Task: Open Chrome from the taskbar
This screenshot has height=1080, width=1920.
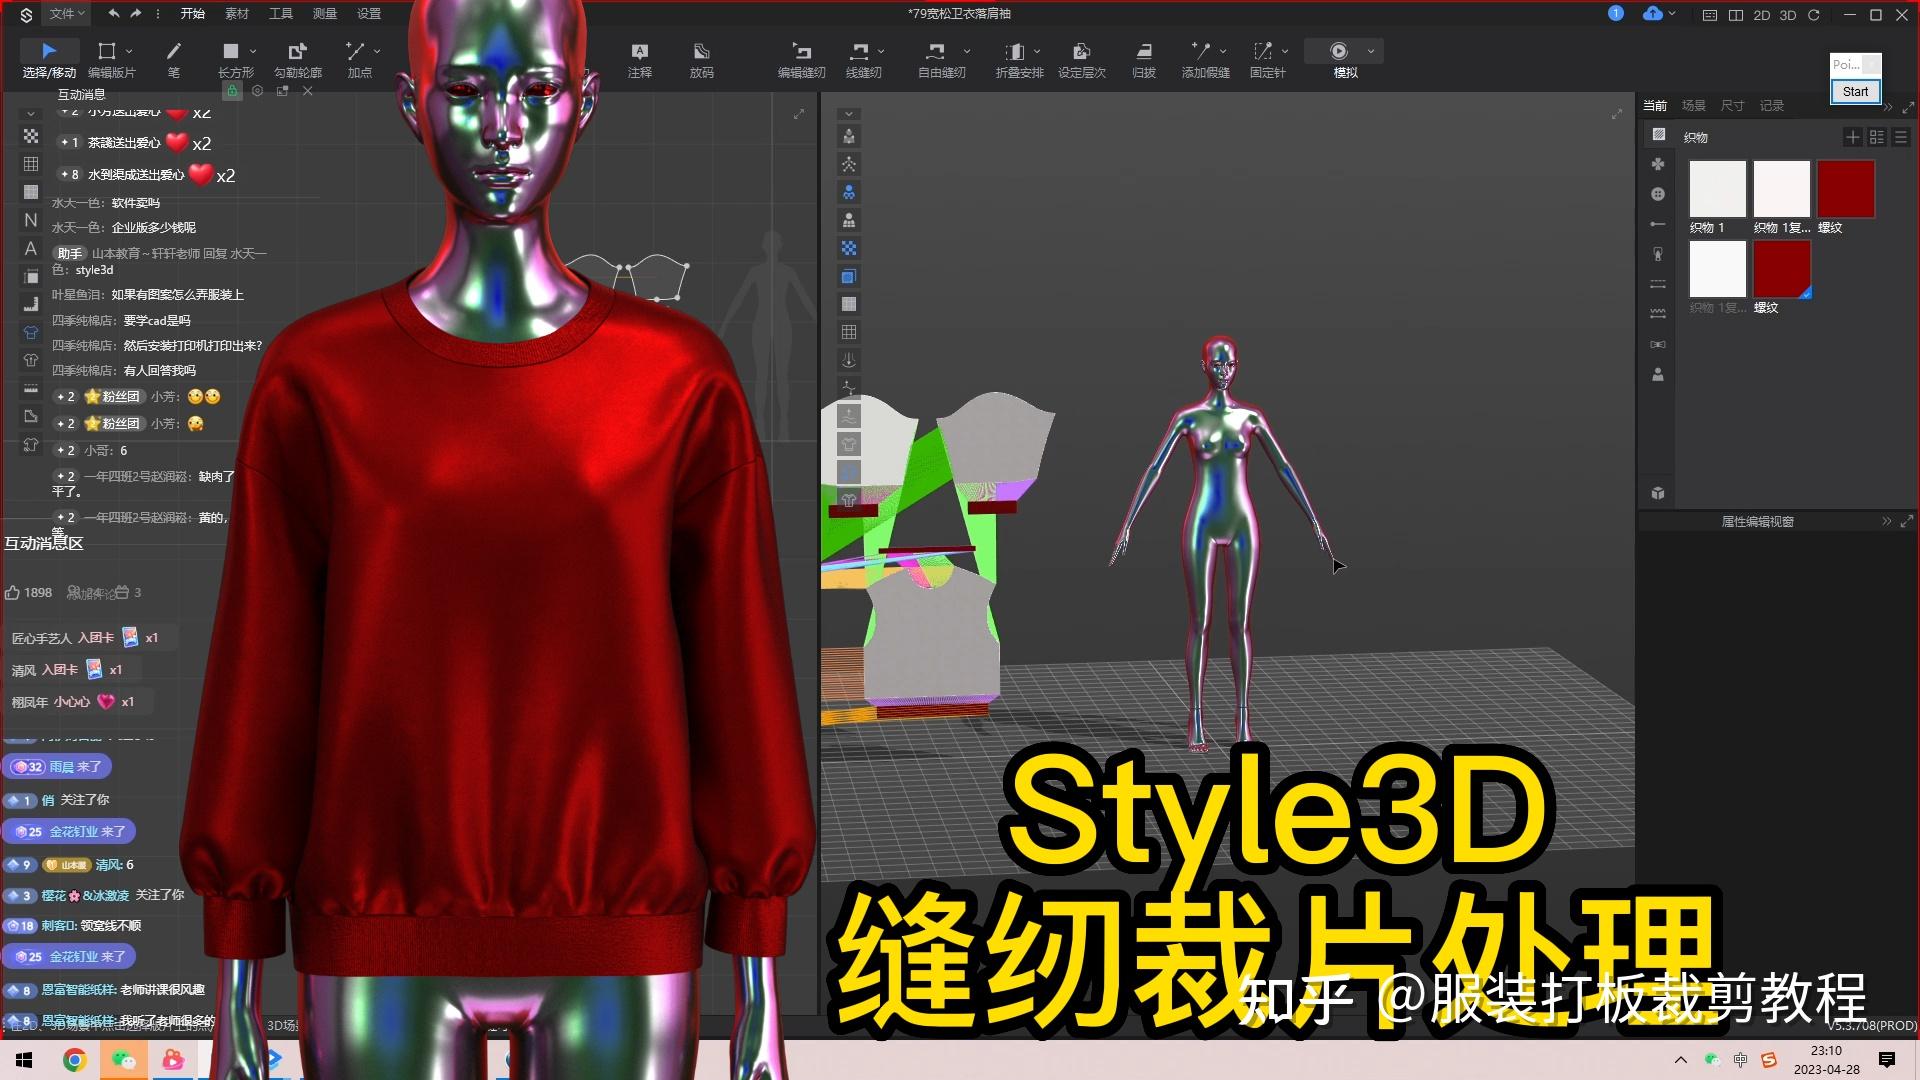Action: click(75, 1059)
